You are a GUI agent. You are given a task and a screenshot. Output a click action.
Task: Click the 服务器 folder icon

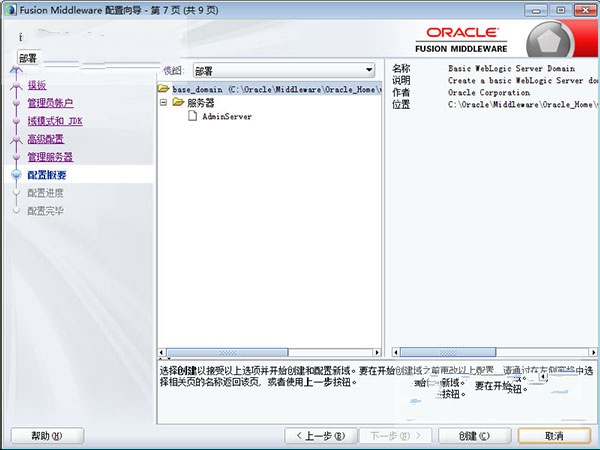point(178,102)
